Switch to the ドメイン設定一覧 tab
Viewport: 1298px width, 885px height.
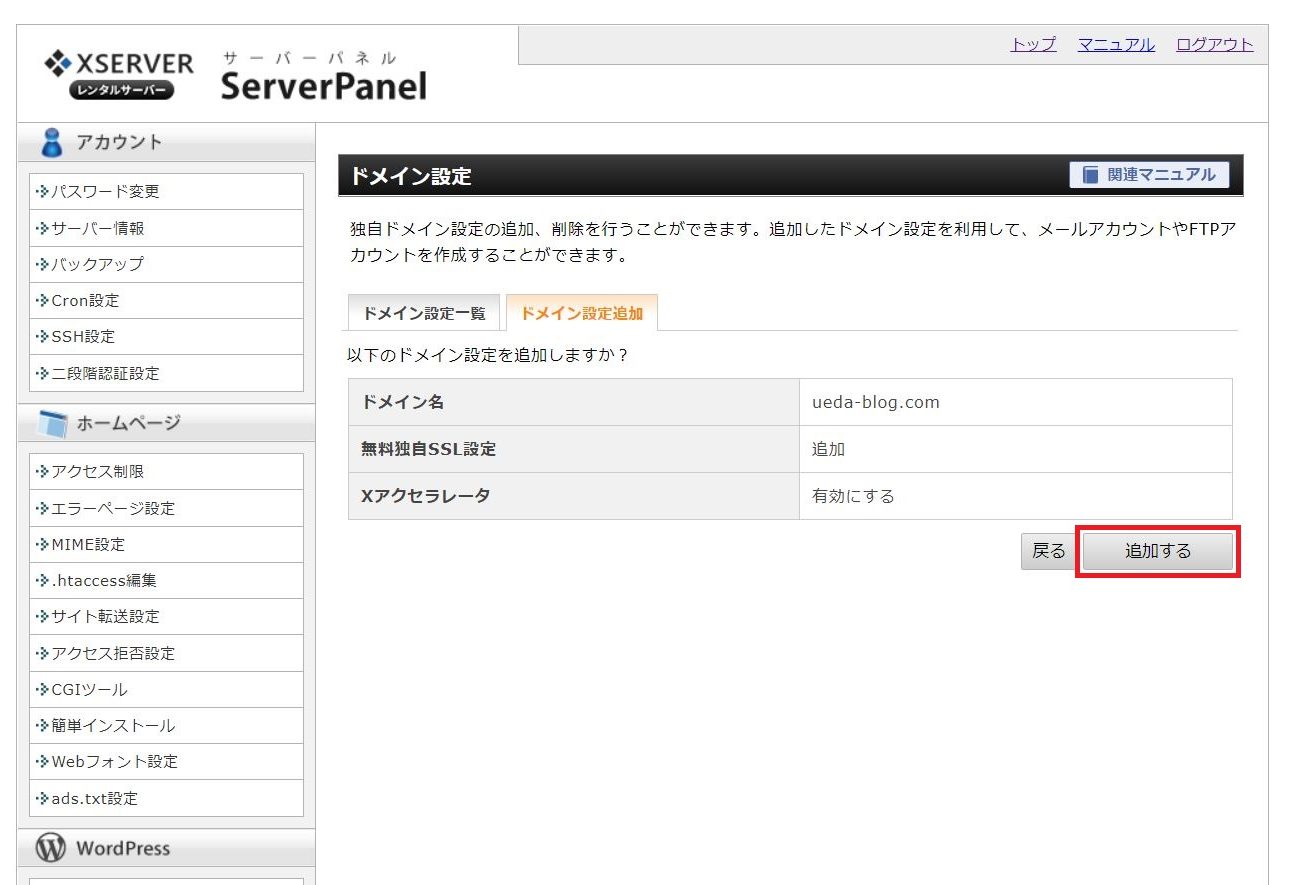[x=424, y=313]
